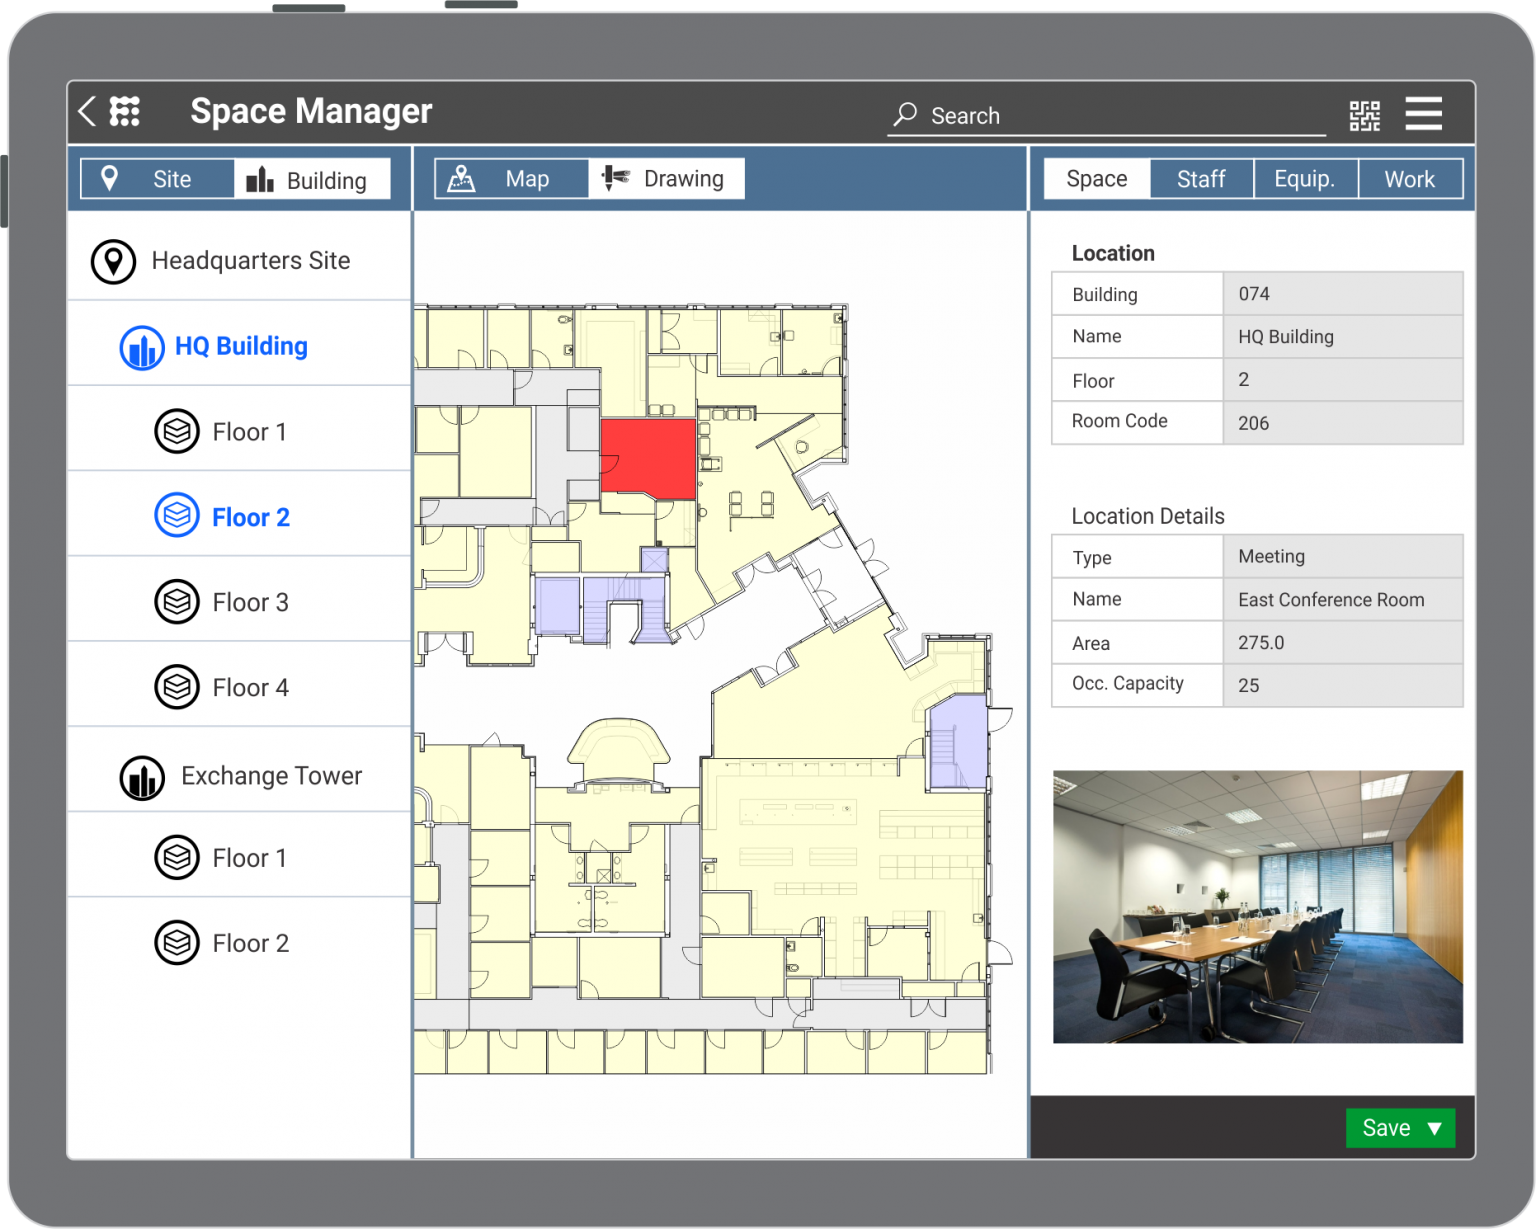Select the red highlighted room on floor plan

[648, 458]
